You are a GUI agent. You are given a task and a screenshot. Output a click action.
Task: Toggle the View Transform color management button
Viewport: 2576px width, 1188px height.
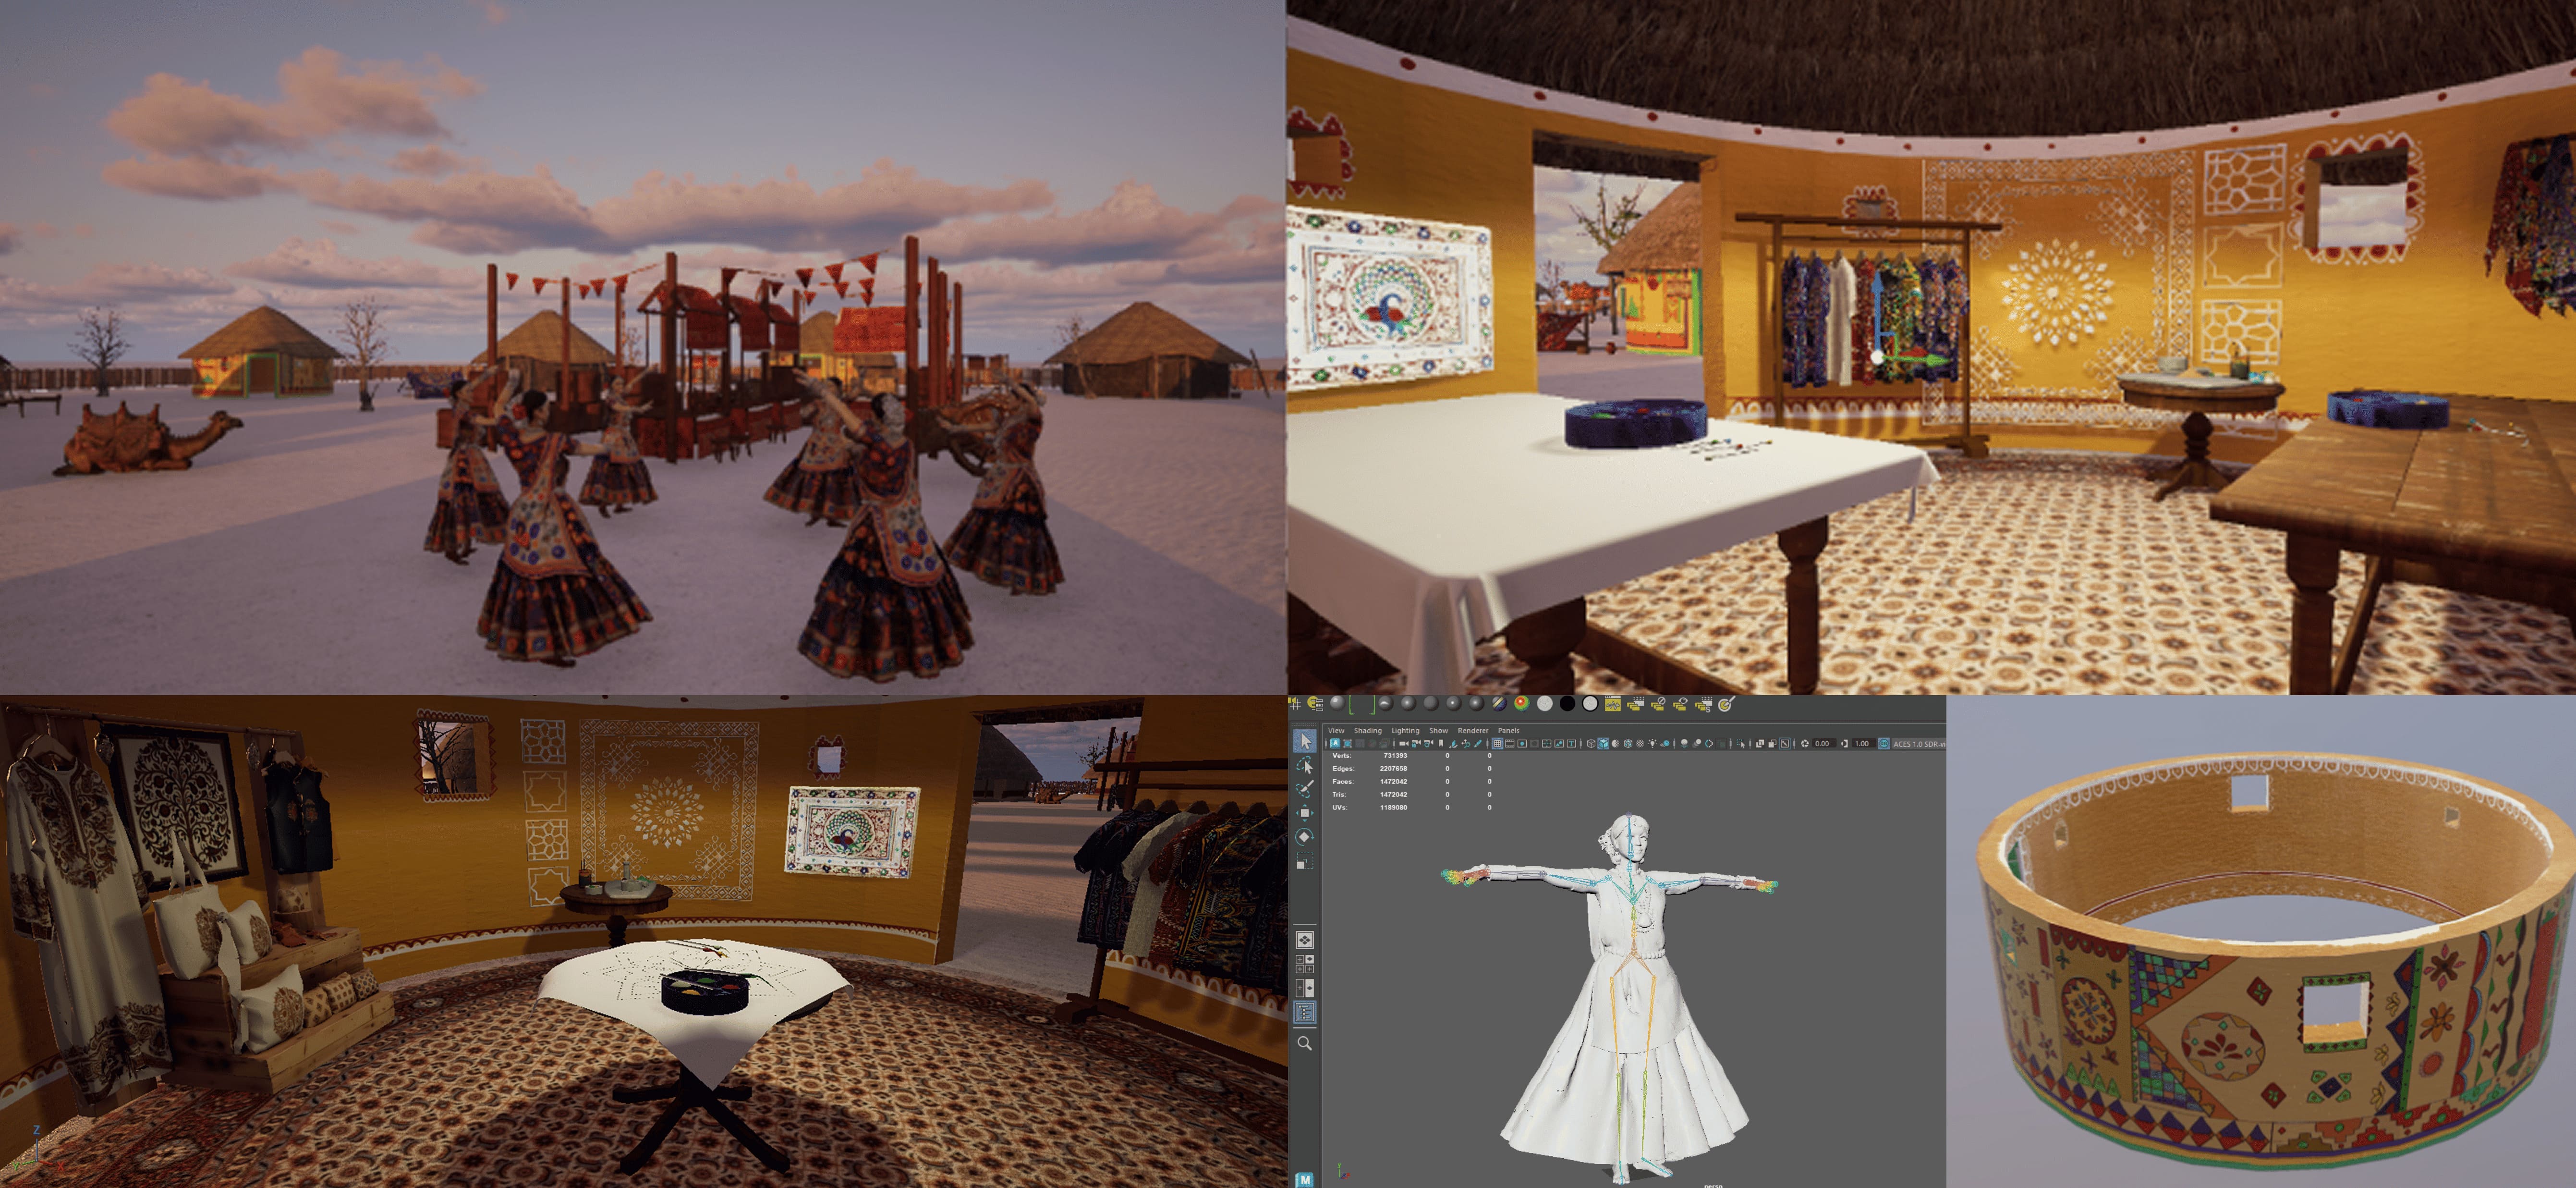1884,743
